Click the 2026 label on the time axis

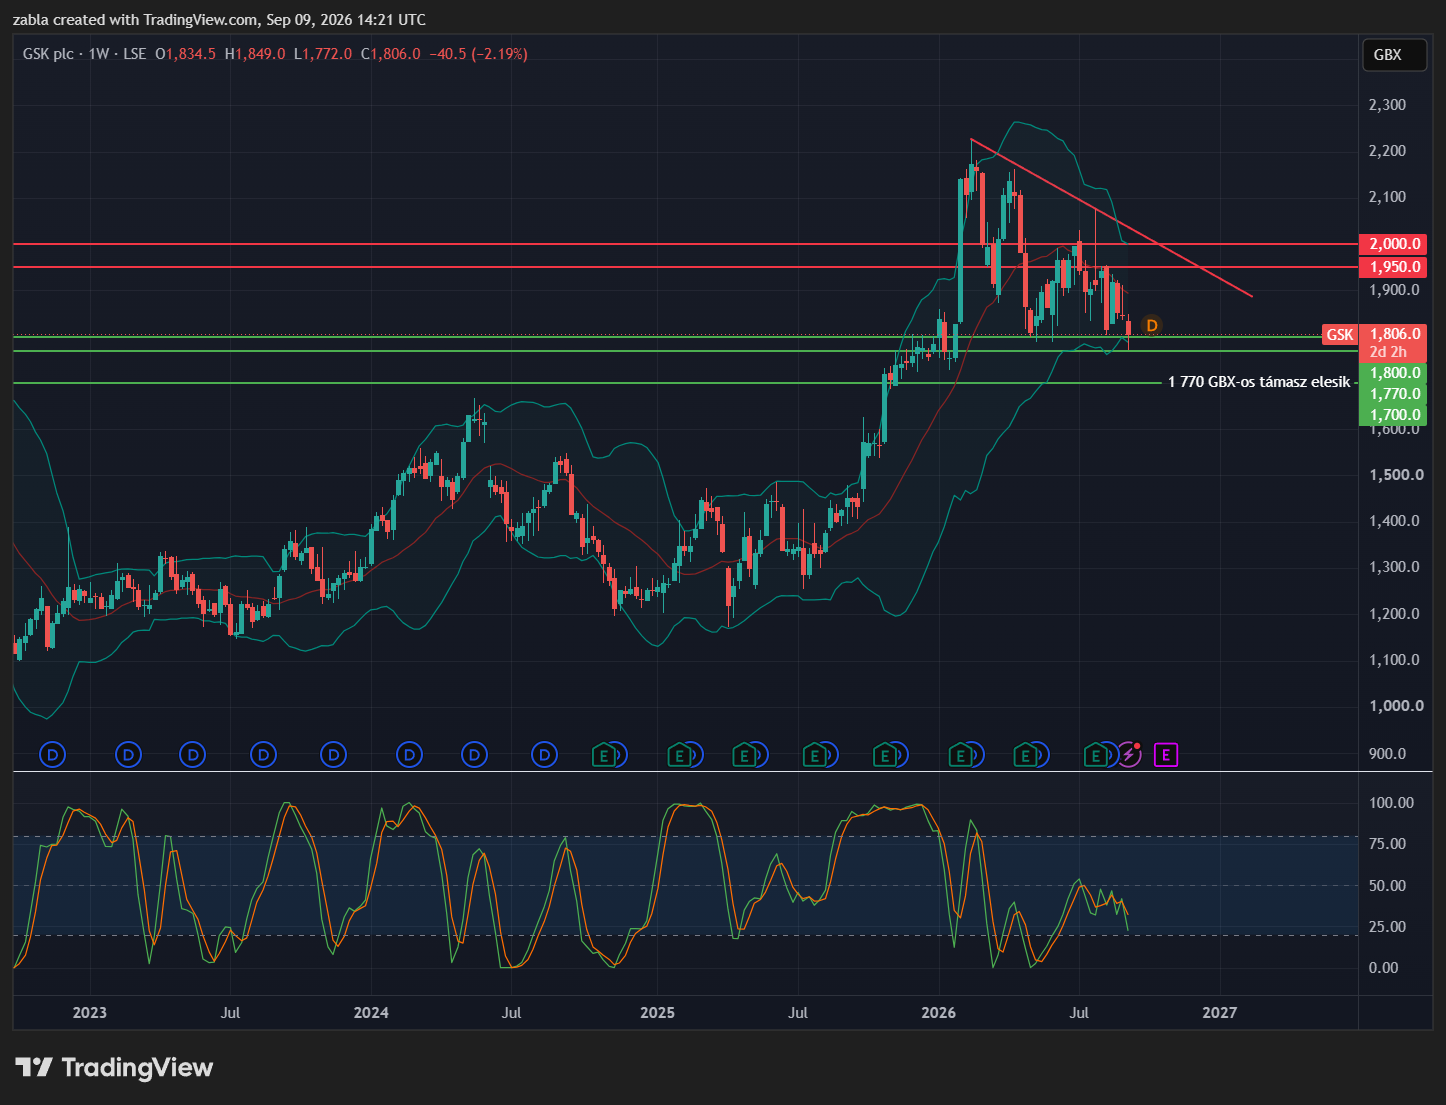pos(938,1012)
